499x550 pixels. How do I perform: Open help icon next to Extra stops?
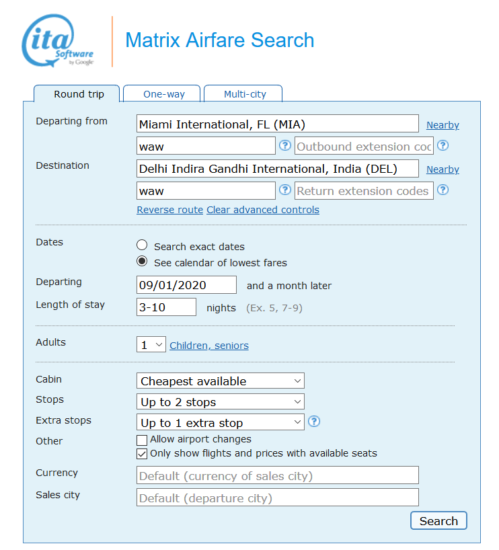pos(314,421)
